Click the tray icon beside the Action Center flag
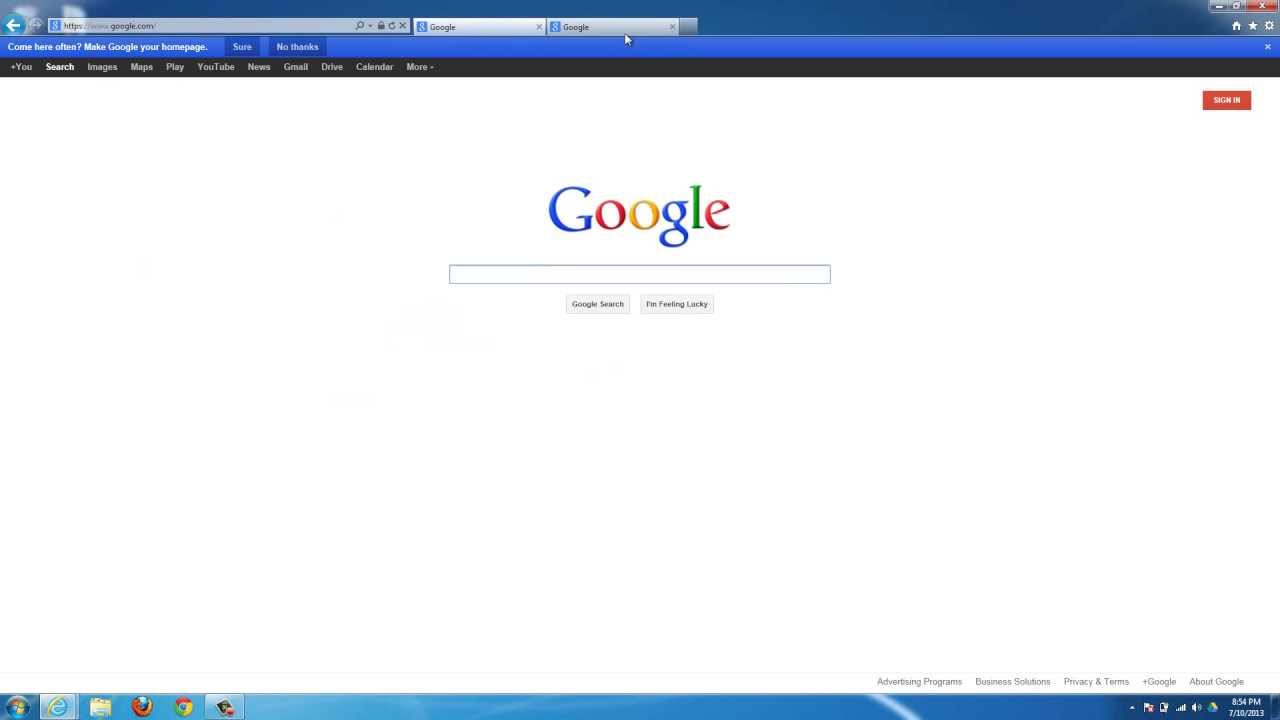 [1164, 708]
